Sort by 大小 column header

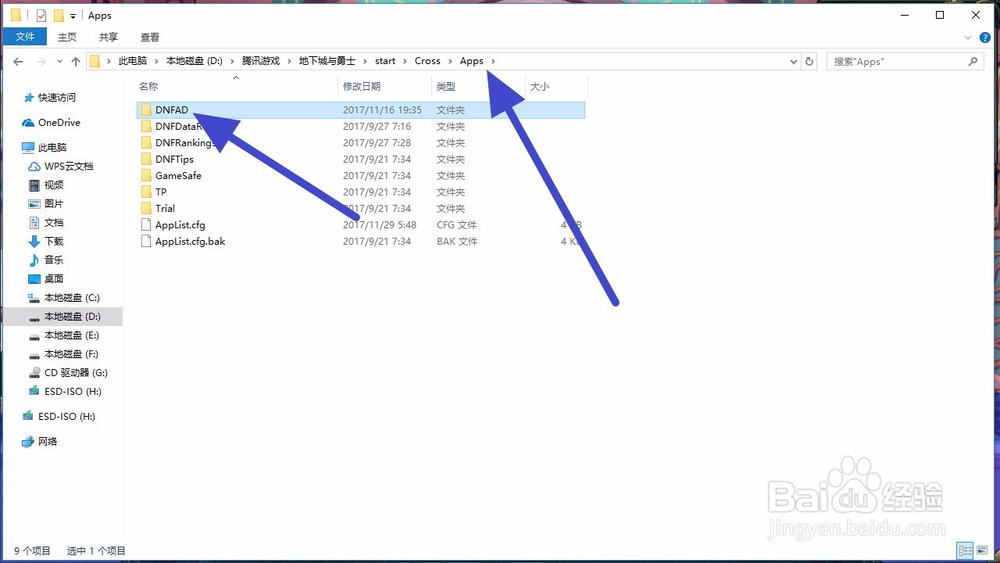[x=540, y=86]
